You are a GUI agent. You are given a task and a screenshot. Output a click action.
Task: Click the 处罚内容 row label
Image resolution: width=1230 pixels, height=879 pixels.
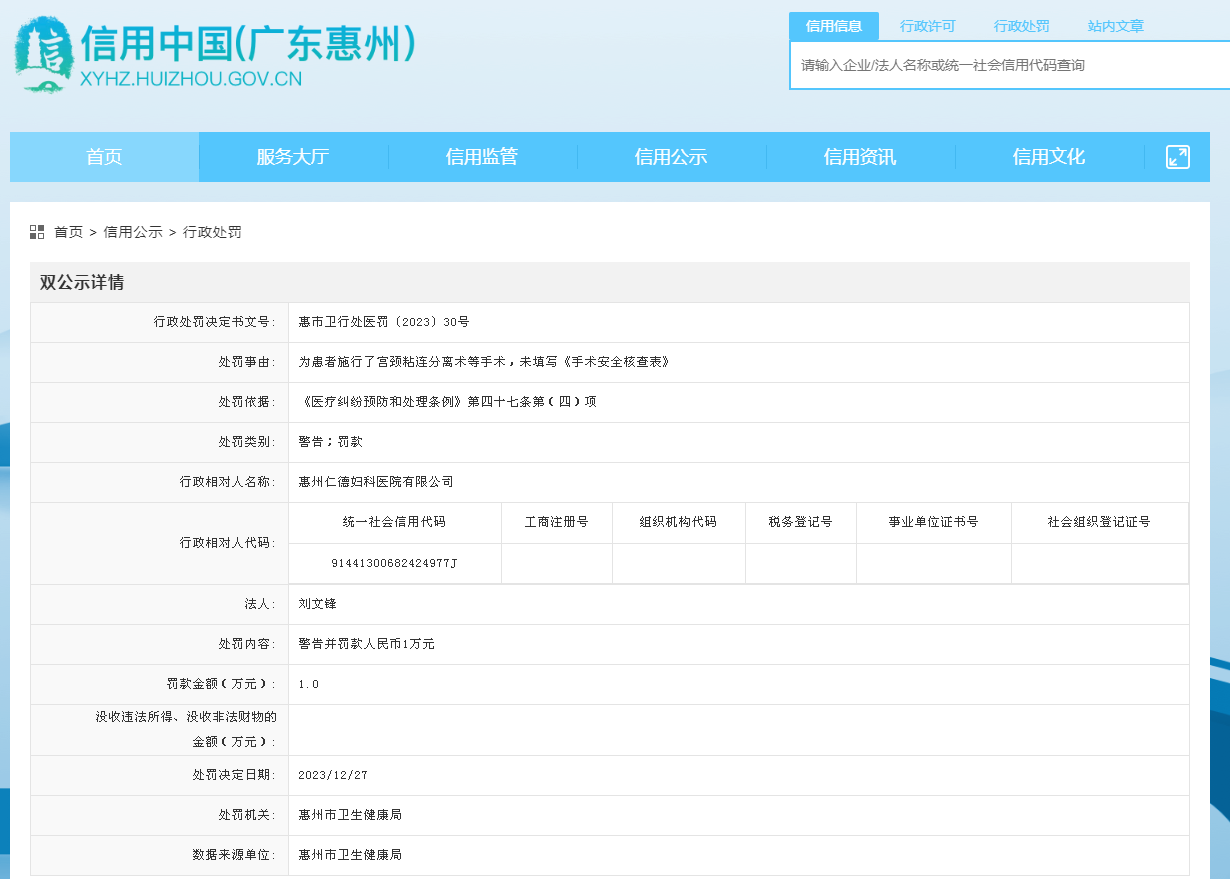248,644
